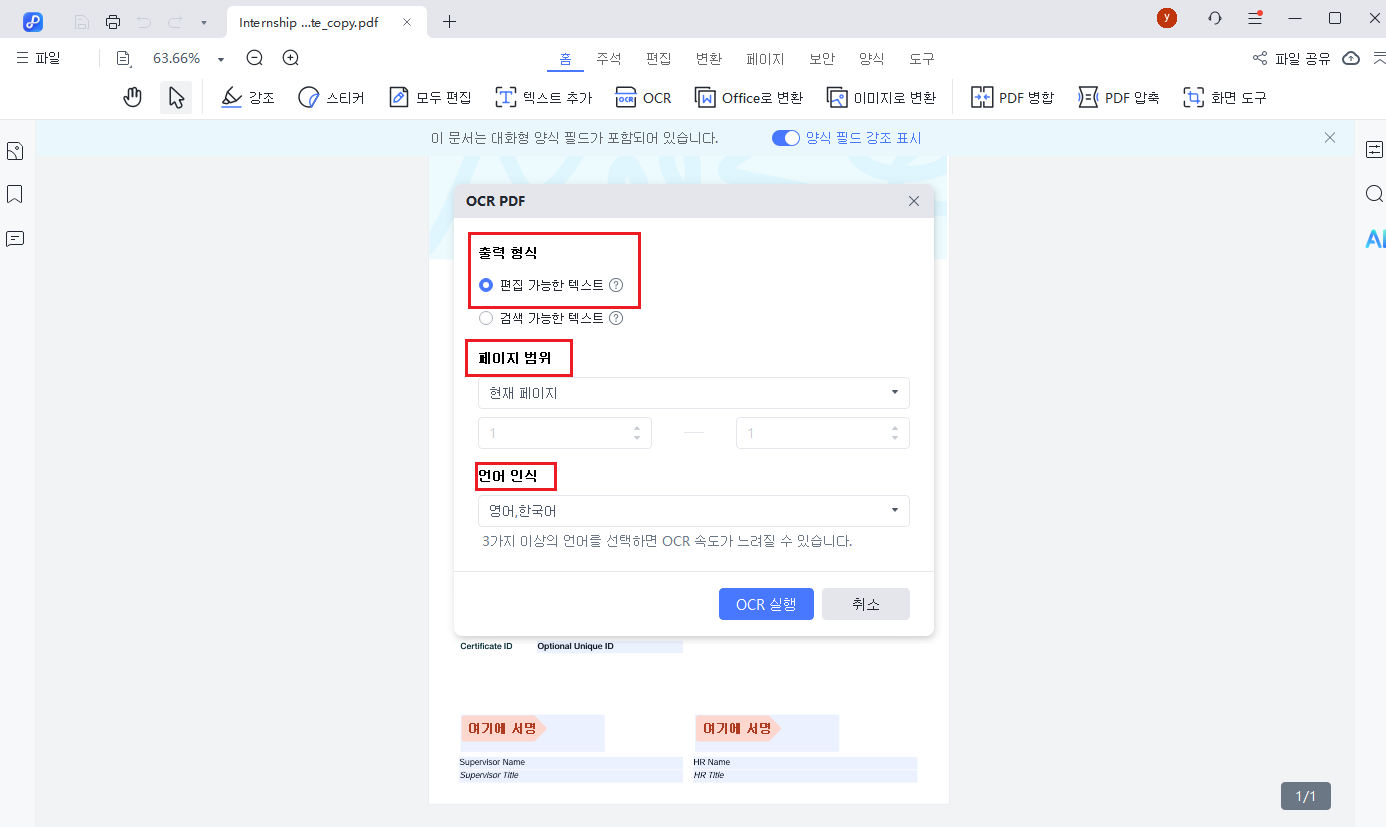
Task: Click the OCR 실행 button
Action: point(766,604)
